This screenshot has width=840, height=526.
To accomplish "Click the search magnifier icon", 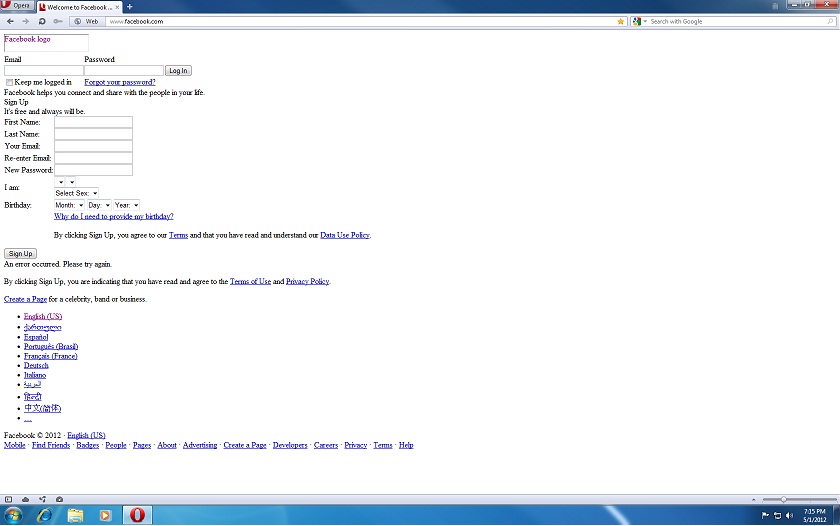I will pos(830,21).
